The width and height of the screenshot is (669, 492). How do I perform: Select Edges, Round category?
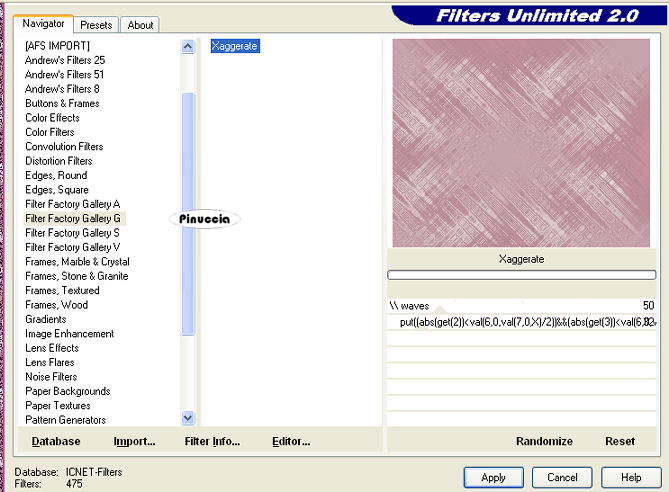click(x=56, y=175)
